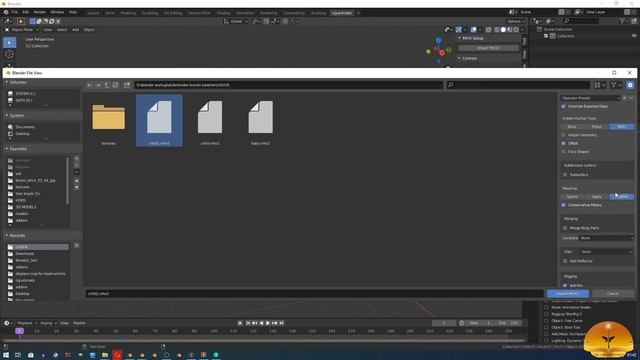Open the Genitalia dropdown

coord(607,238)
